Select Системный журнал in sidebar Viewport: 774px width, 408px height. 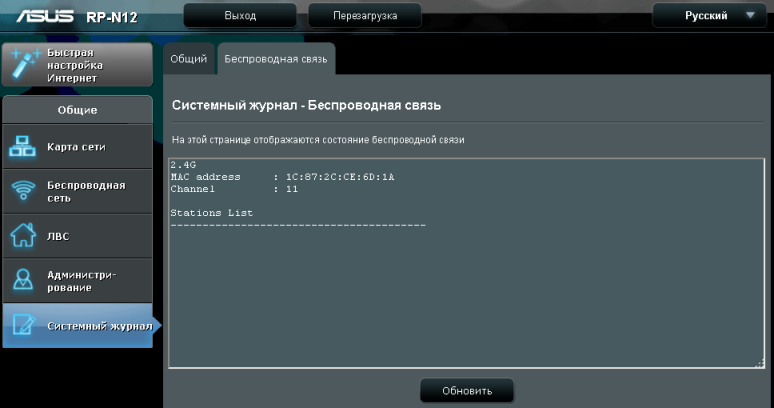coord(77,326)
